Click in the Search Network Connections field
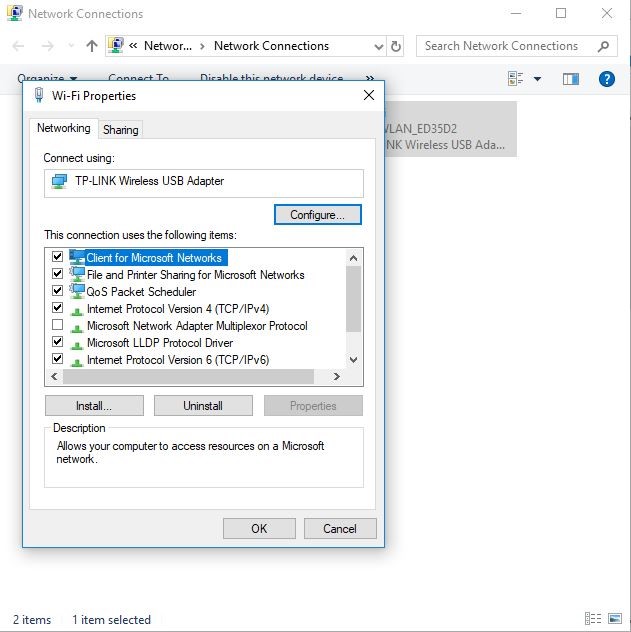The height and width of the screenshot is (632, 631). tap(505, 46)
